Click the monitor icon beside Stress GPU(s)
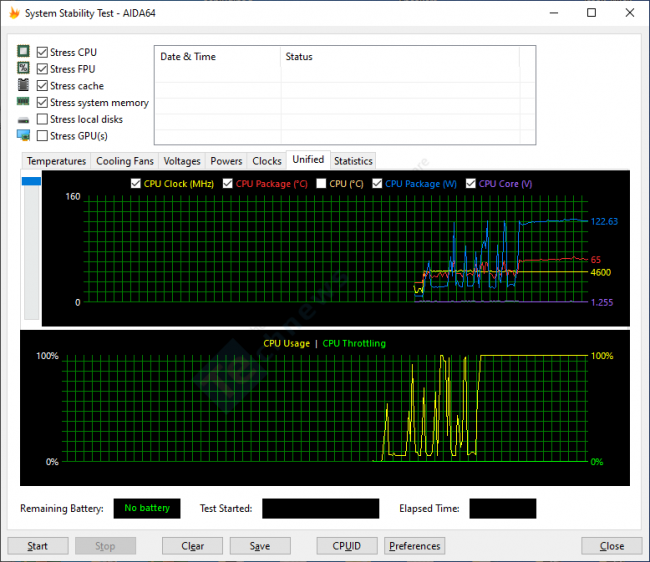Viewport: 650px width, 562px height. [23, 135]
